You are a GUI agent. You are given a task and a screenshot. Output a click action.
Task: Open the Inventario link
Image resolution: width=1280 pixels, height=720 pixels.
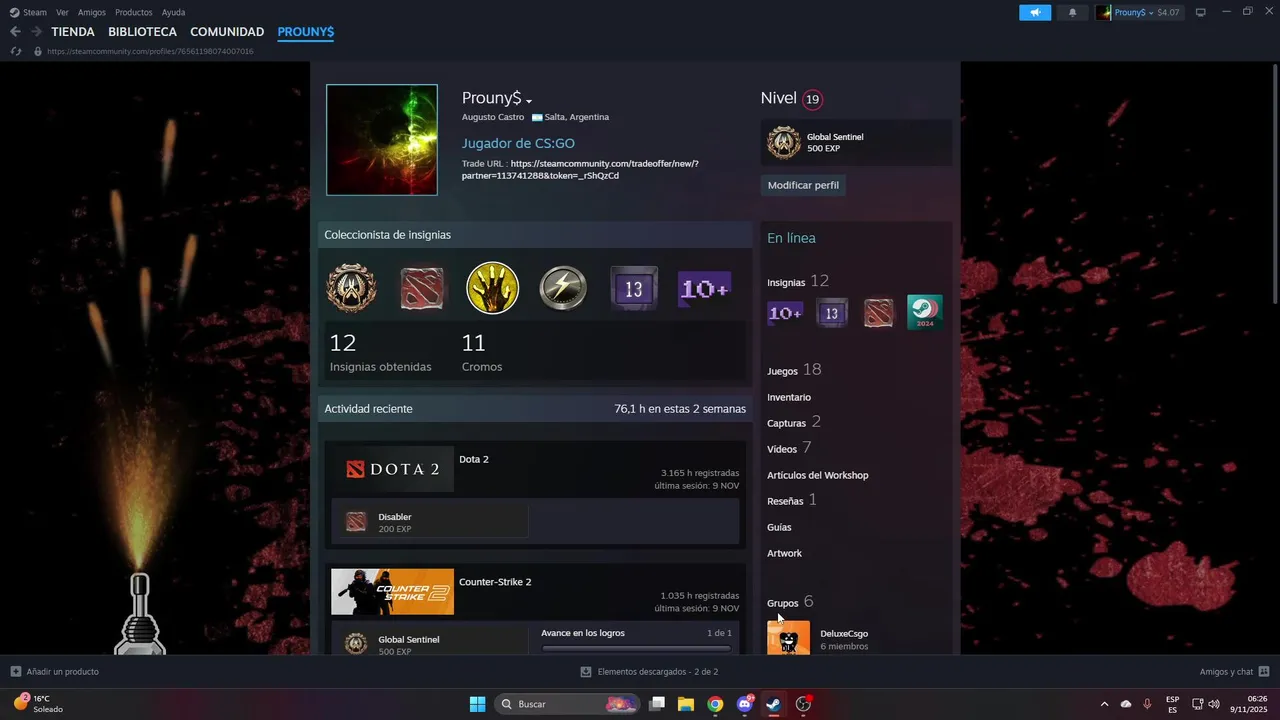789,397
